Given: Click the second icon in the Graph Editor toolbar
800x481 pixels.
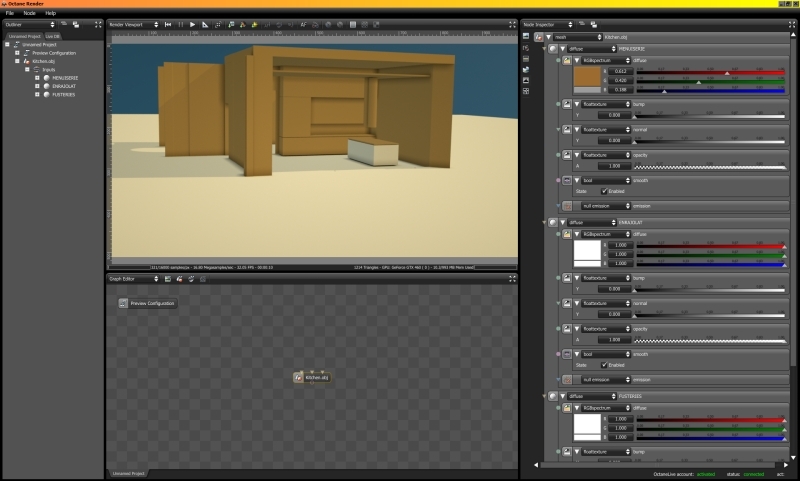Looking at the screenshot, I should [x=180, y=279].
